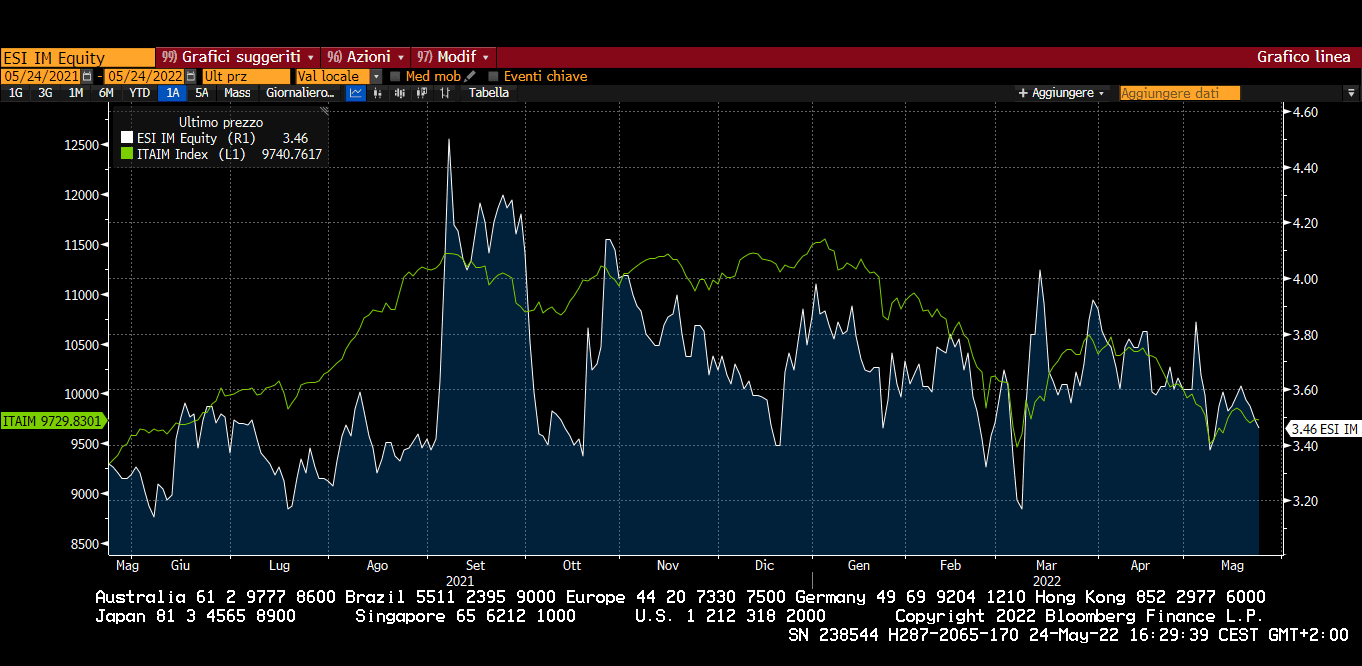Open the Azioni dropdown menu

(367, 57)
